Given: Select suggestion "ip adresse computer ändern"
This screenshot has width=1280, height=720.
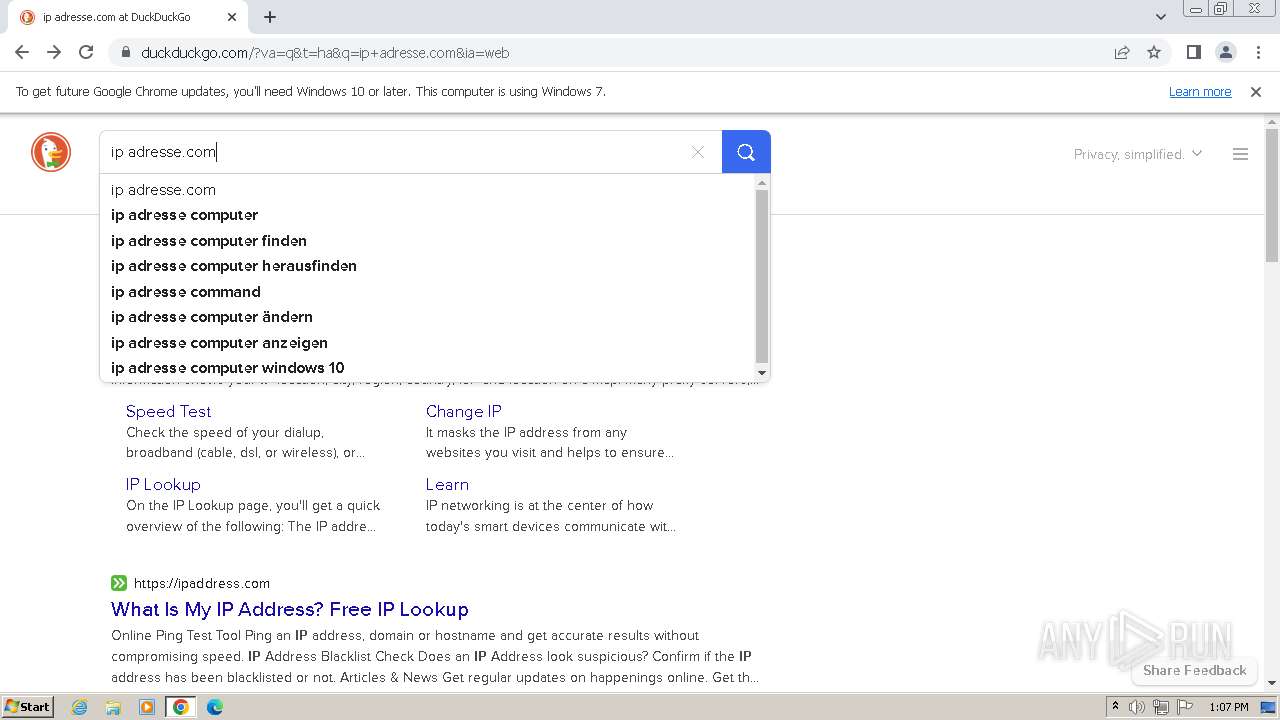Looking at the screenshot, I should (x=428, y=317).
